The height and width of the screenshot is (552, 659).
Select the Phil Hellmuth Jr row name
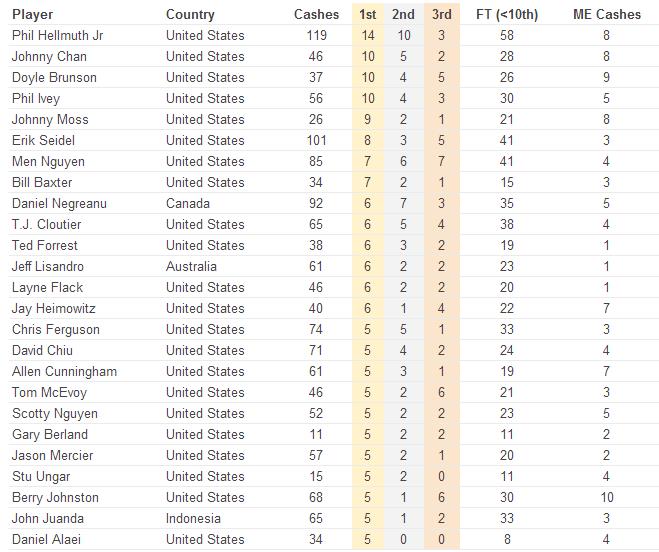[59, 35]
